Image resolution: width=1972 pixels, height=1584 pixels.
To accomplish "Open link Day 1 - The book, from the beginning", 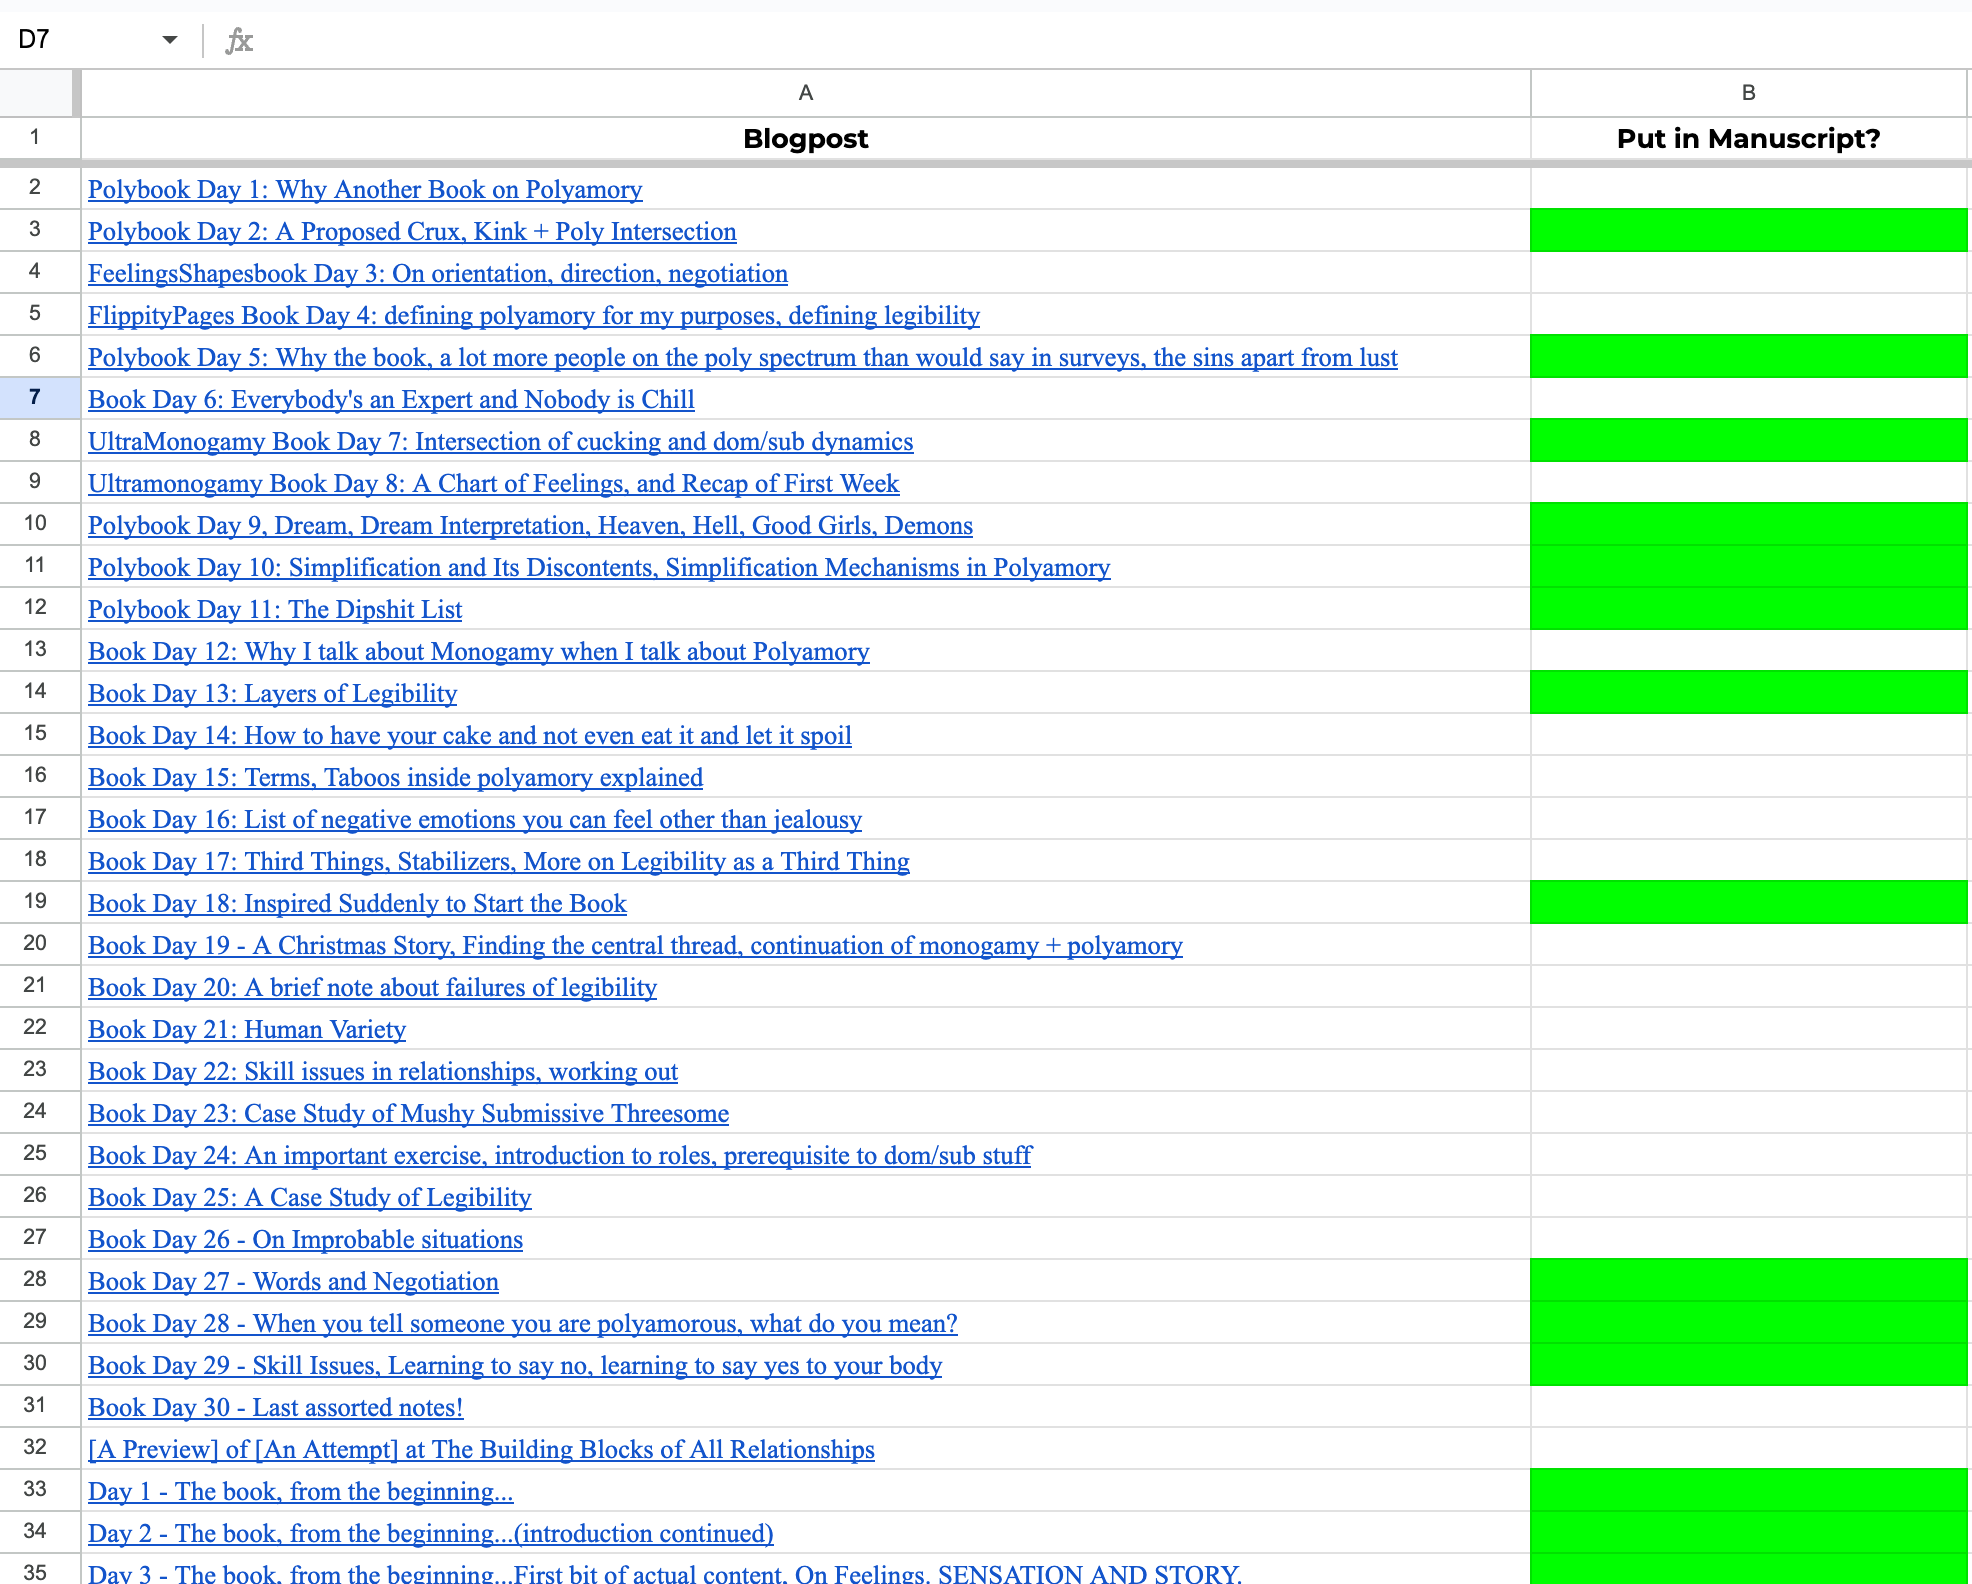I will click(x=300, y=1492).
